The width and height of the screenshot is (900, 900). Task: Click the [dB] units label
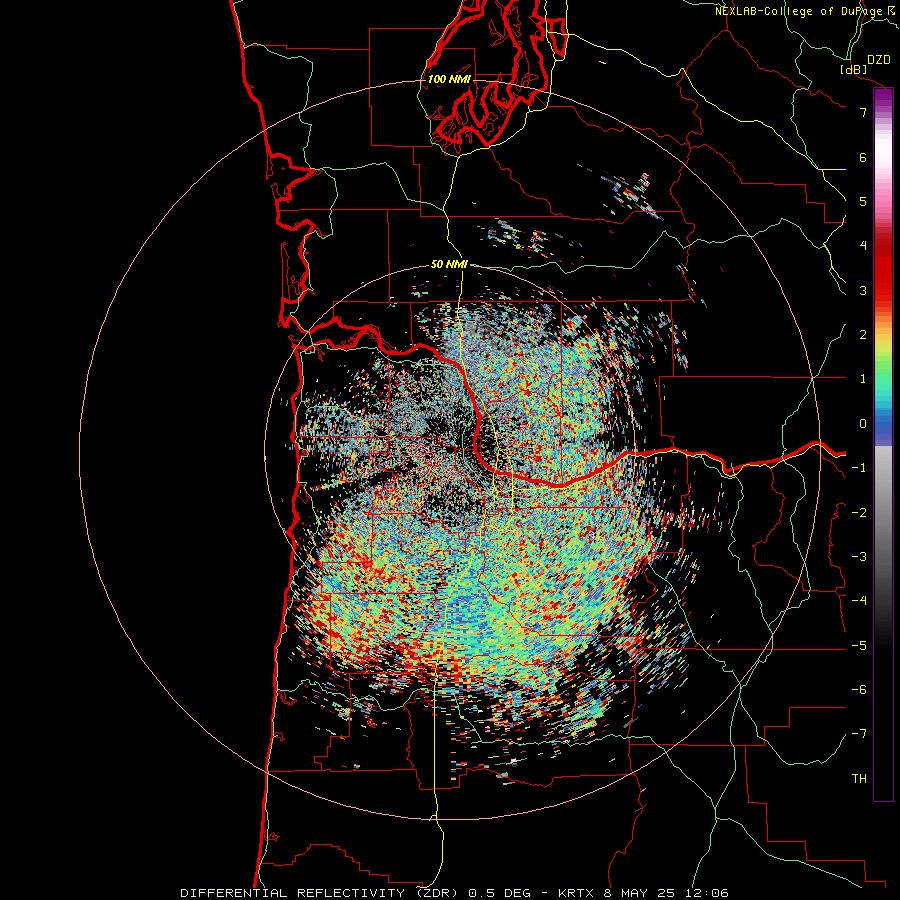click(854, 69)
